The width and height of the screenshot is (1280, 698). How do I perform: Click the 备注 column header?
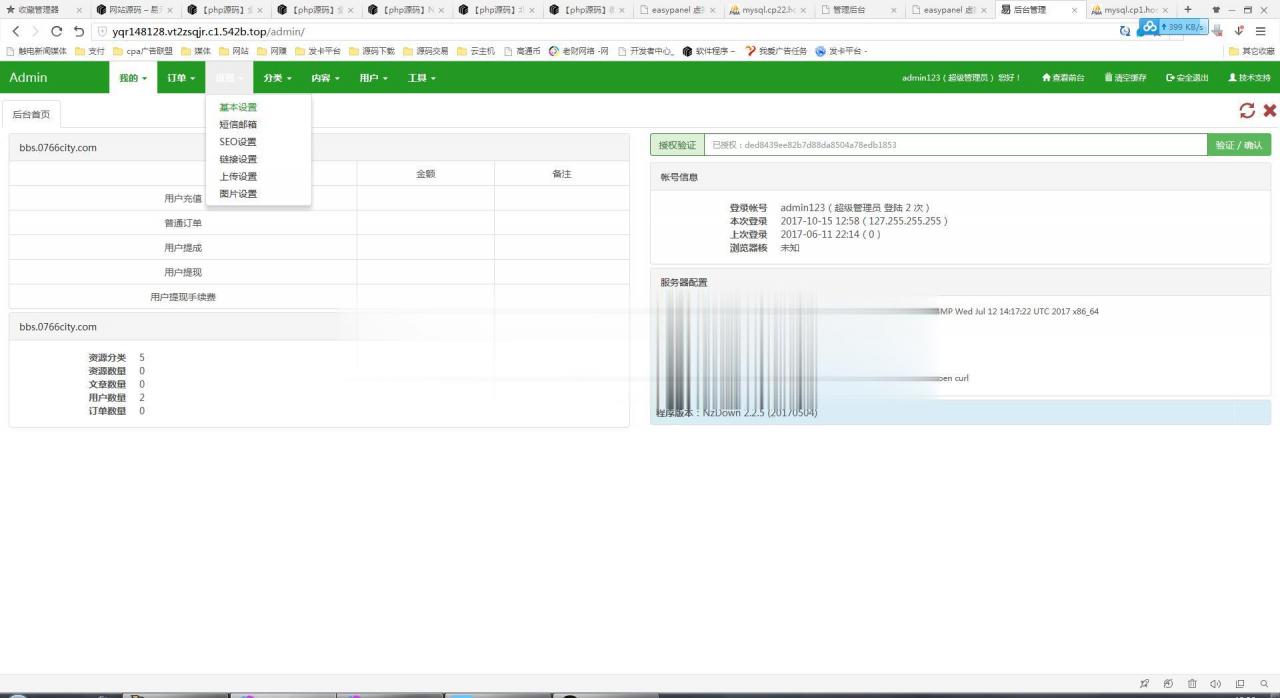click(562, 174)
